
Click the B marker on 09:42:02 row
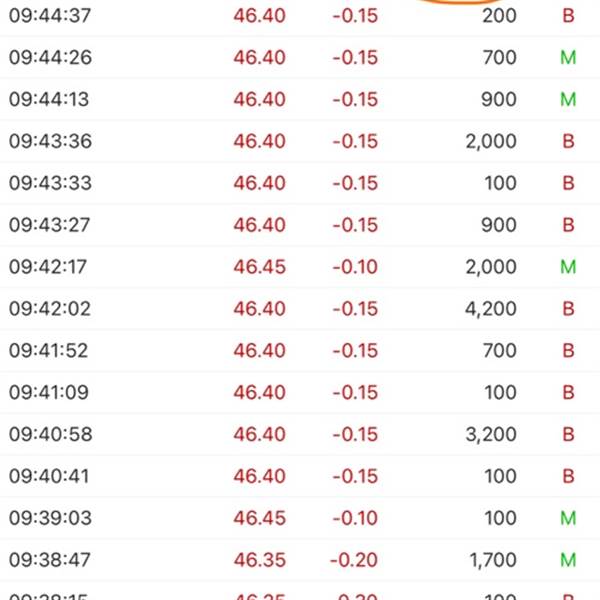point(568,308)
